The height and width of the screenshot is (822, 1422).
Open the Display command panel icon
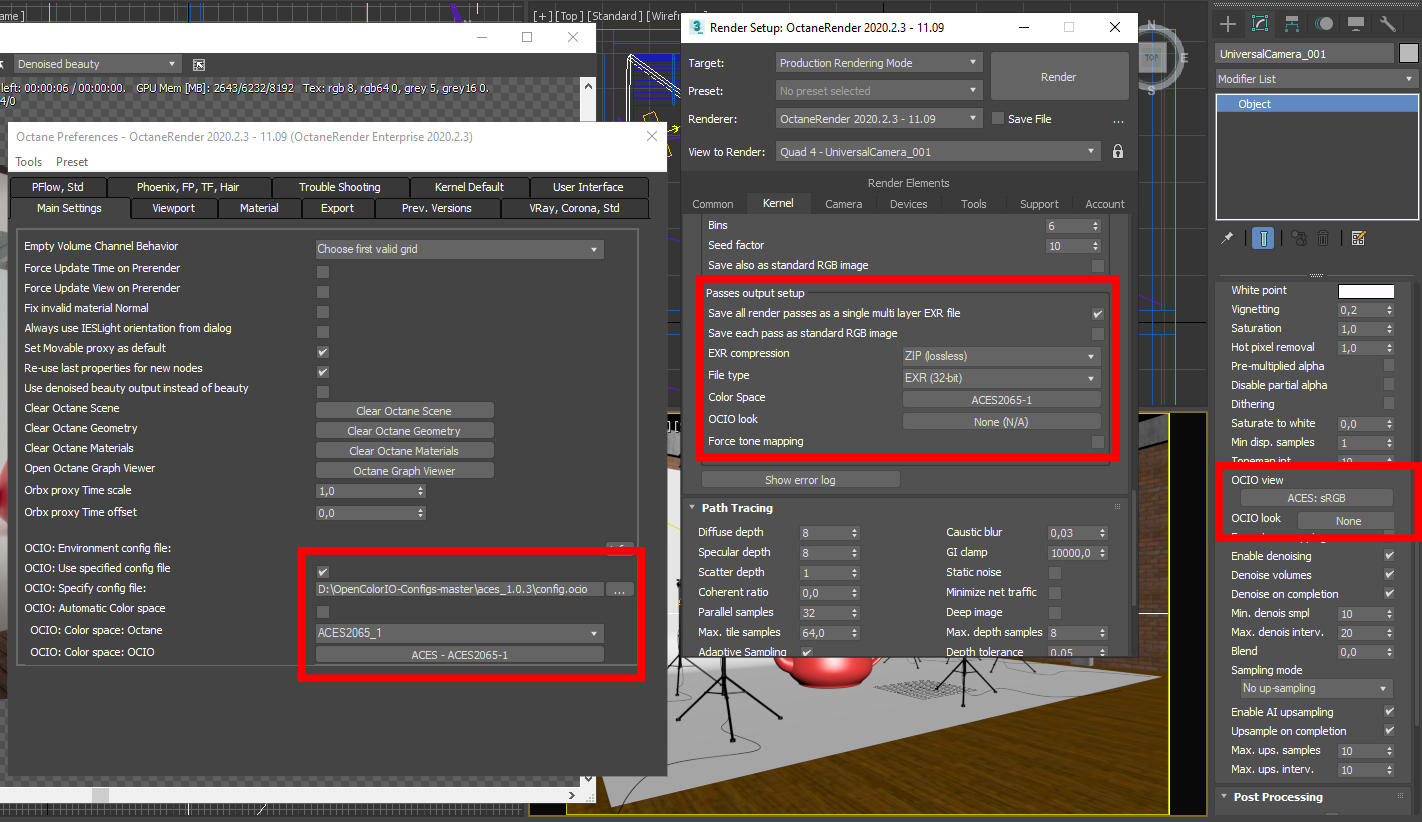click(1356, 24)
